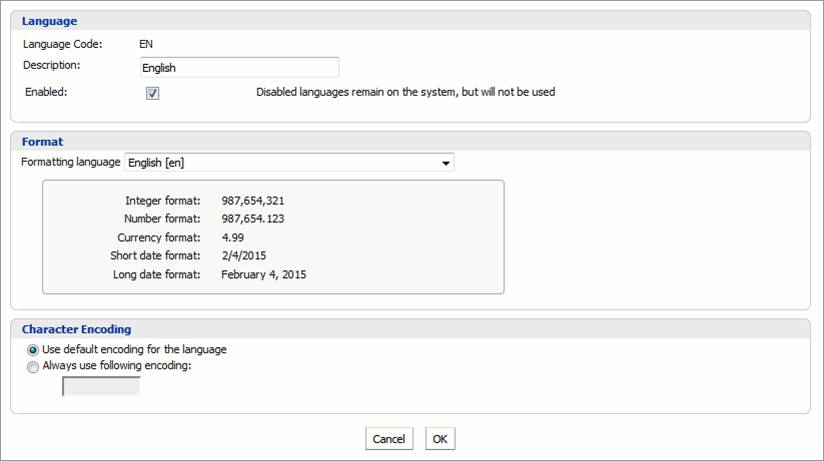Toggle the Enabled checkbox

coord(153,93)
